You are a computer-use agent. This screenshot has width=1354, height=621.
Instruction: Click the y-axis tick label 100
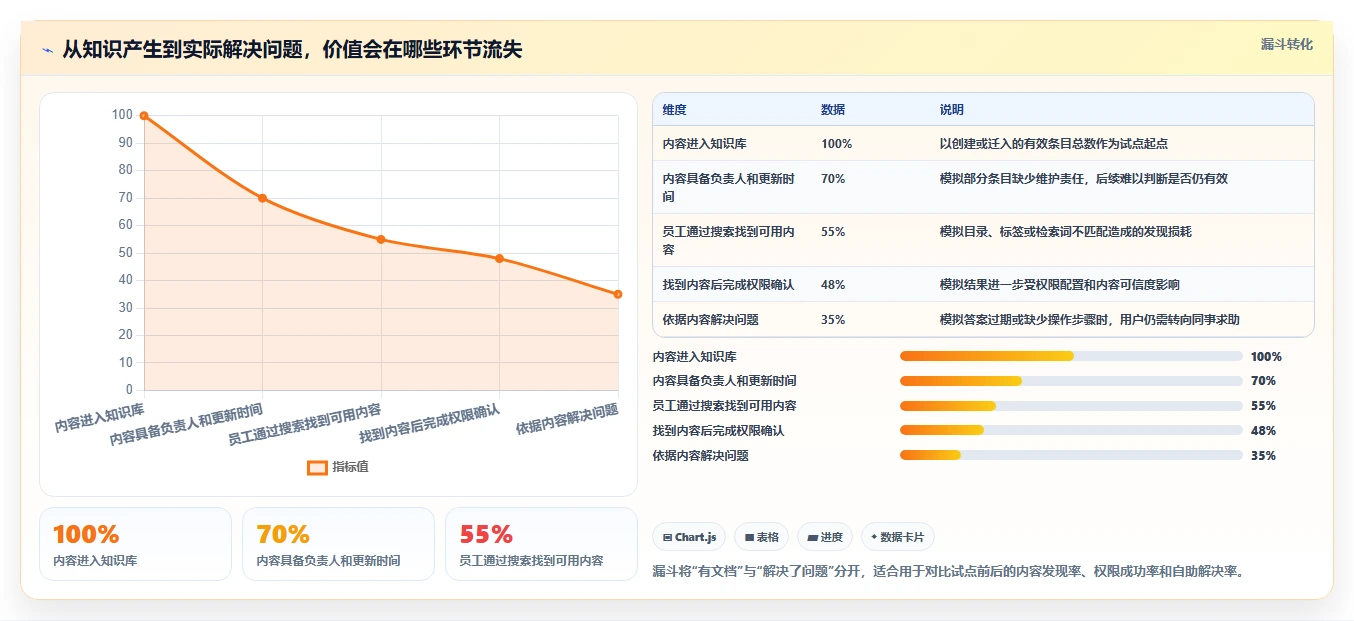(x=122, y=115)
